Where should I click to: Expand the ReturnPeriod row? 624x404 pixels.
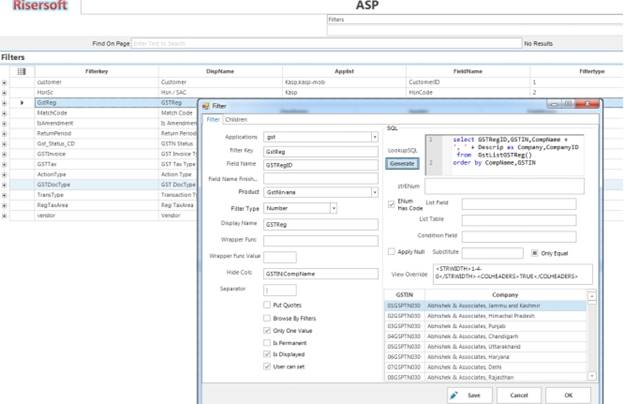tap(4, 134)
